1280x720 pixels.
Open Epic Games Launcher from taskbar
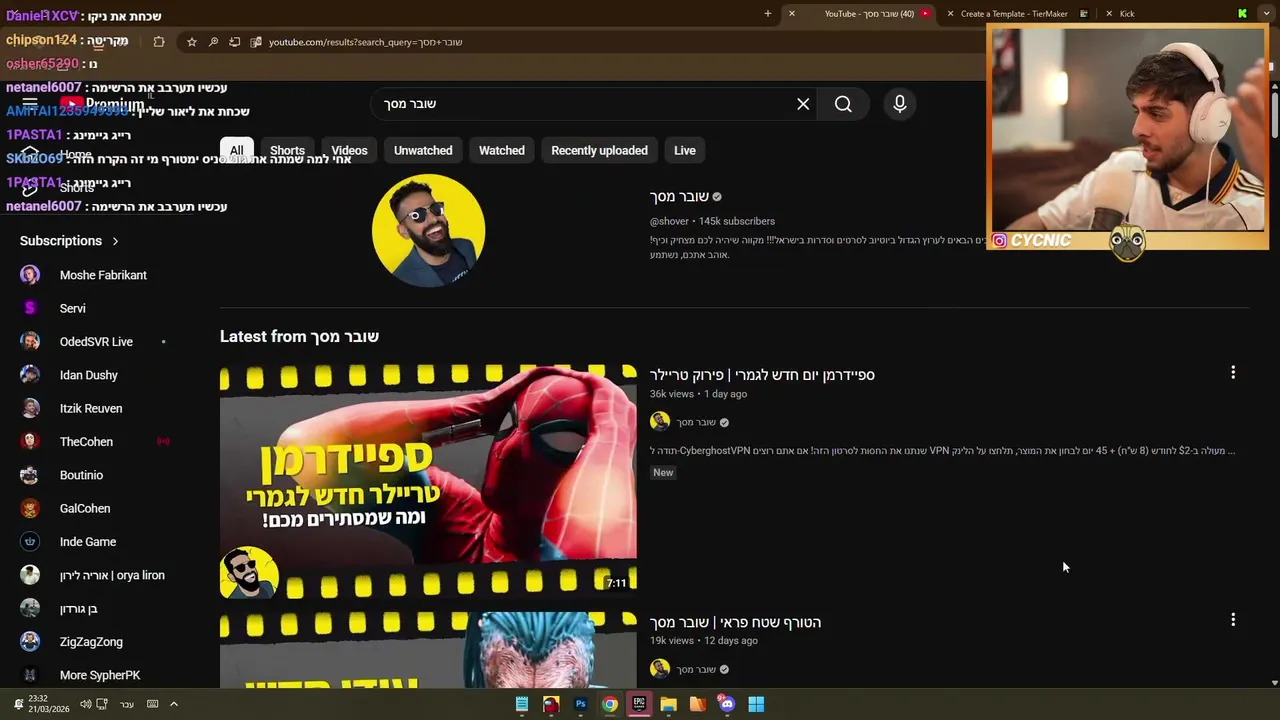(x=639, y=704)
